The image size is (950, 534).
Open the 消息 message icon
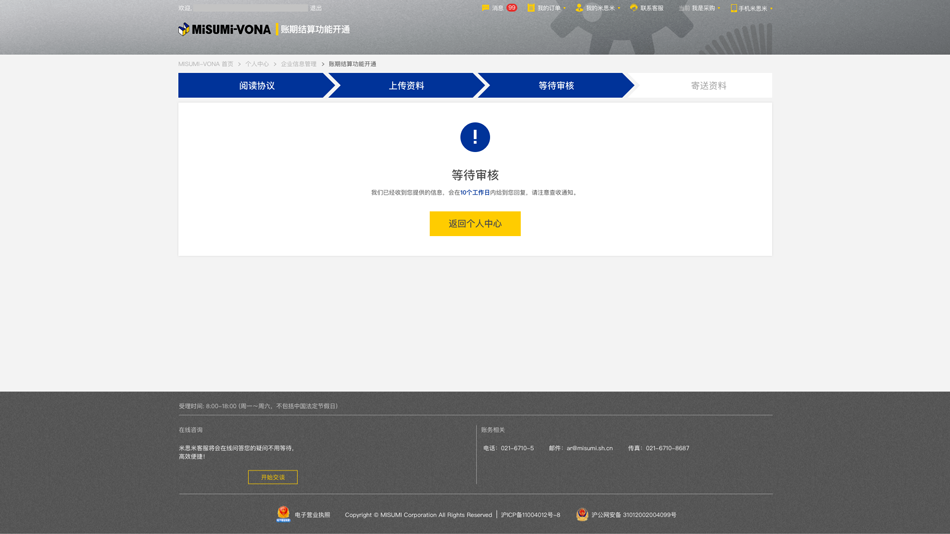[486, 8]
